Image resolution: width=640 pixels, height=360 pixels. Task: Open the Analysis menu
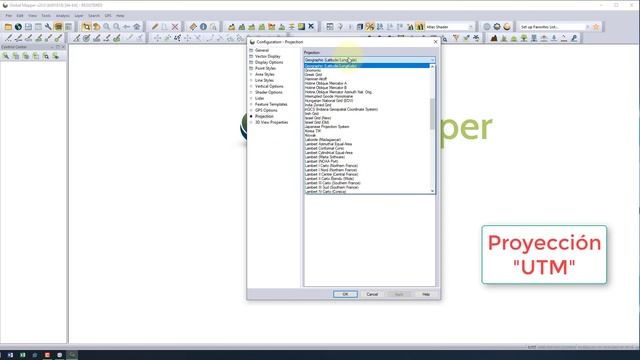(62, 16)
